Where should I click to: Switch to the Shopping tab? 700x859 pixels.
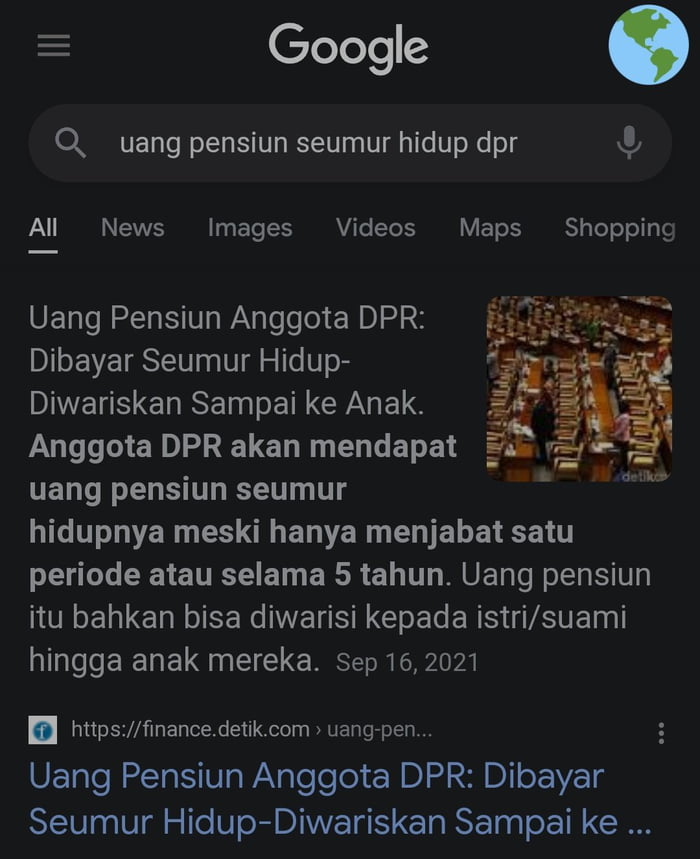click(x=620, y=228)
